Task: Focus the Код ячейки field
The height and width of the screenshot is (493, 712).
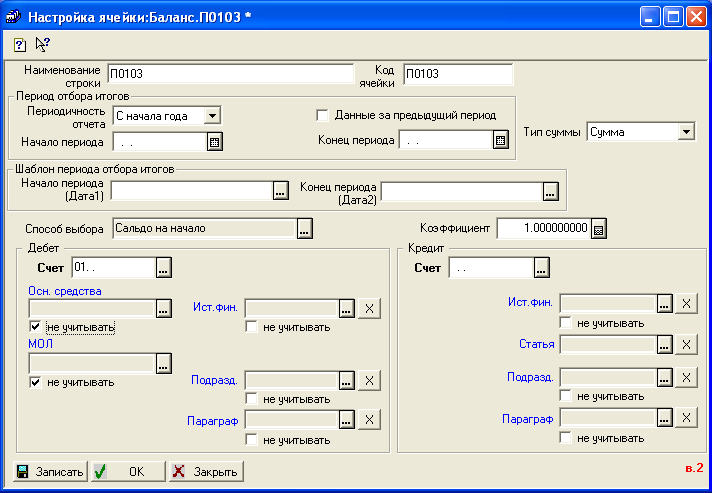Action: coord(458,74)
